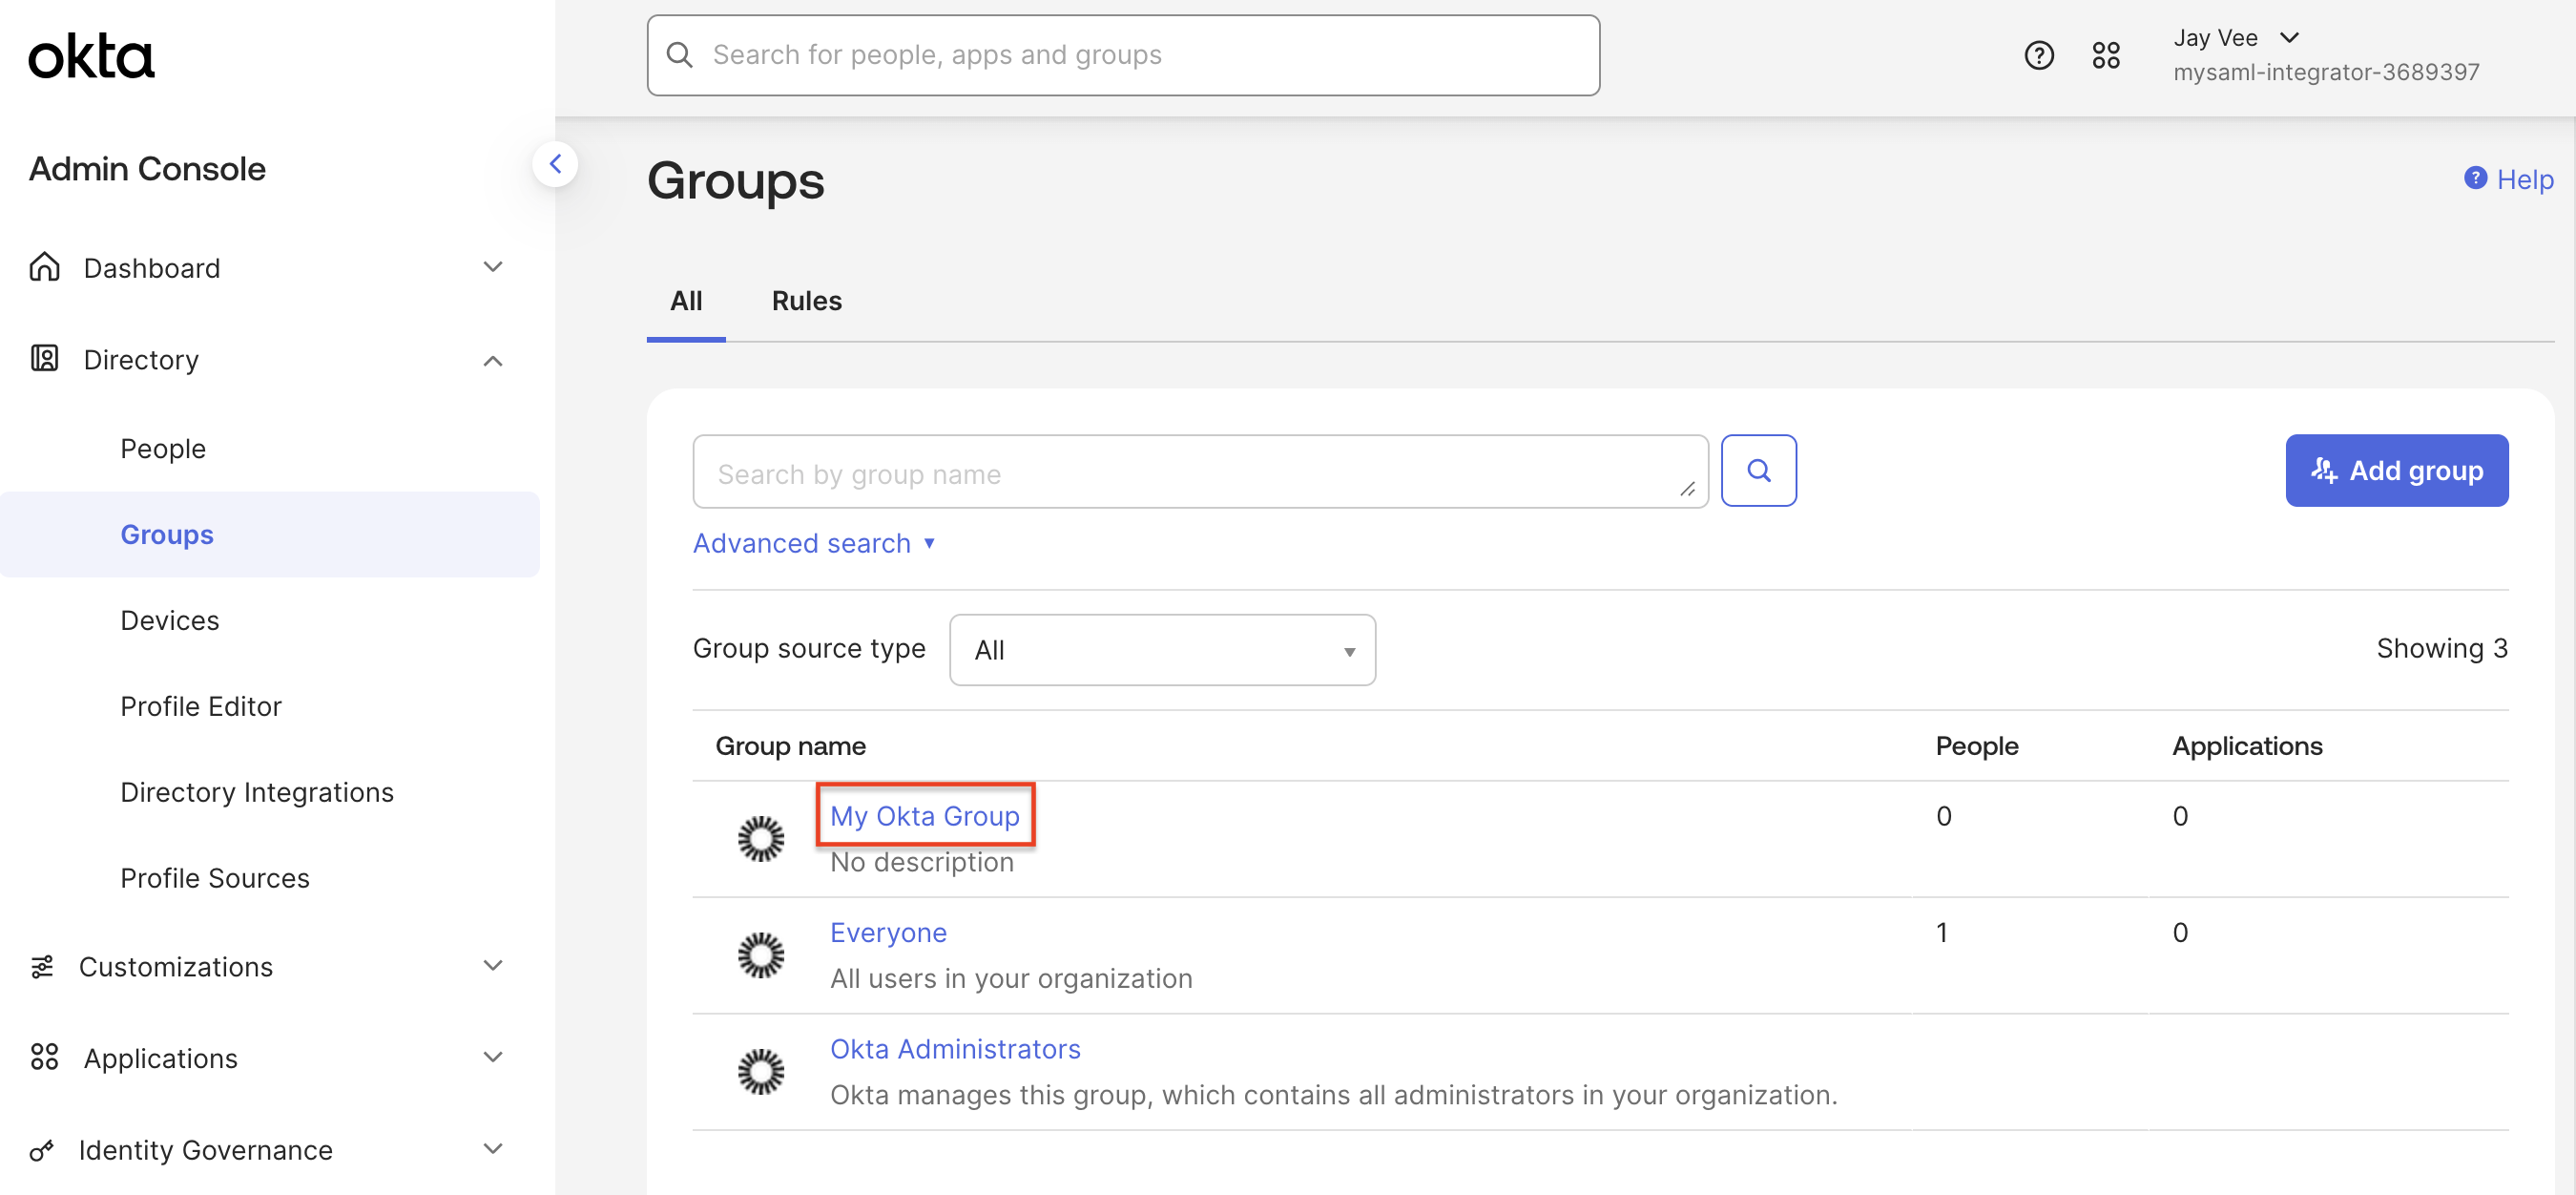Click the Group name column header
This screenshot has height=1195, width=2576.
pyautogui.click(x=790, y=746)
